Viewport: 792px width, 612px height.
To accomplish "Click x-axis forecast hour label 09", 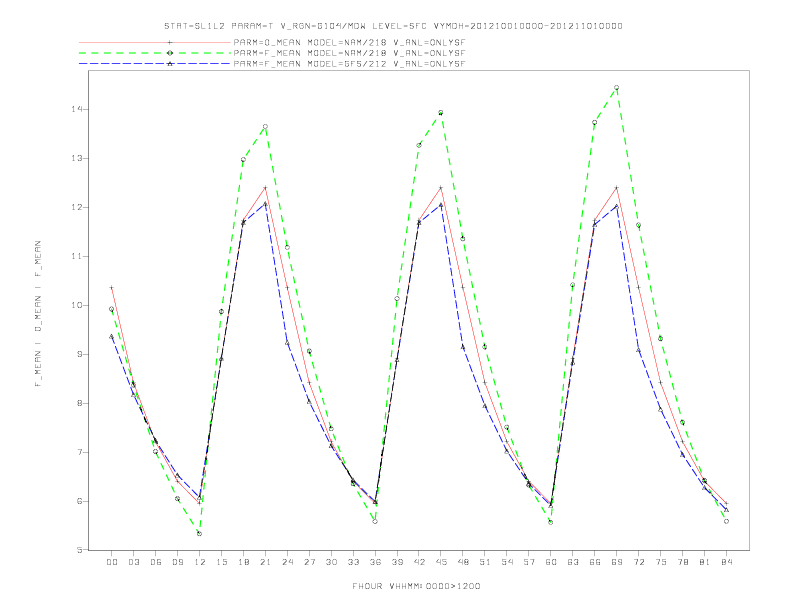I will pos(177,562).
